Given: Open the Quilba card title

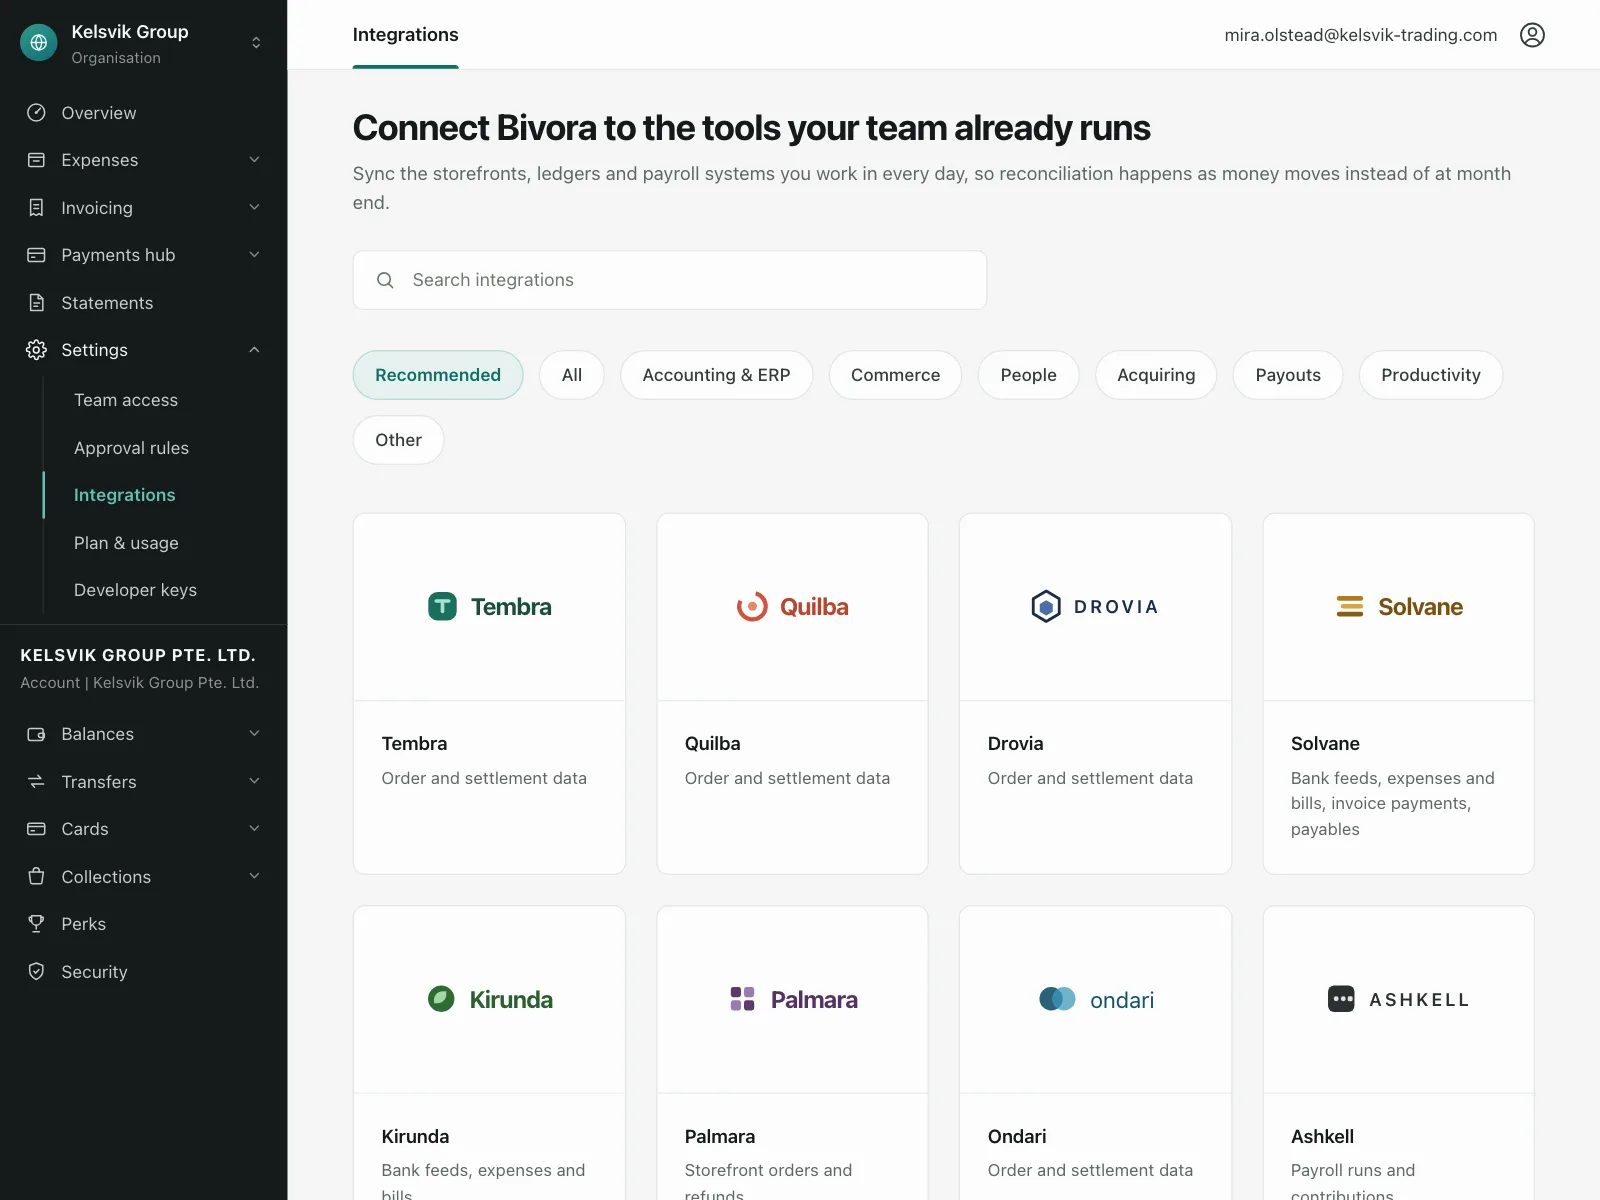Looking at the screenshot, I should 712,744.
